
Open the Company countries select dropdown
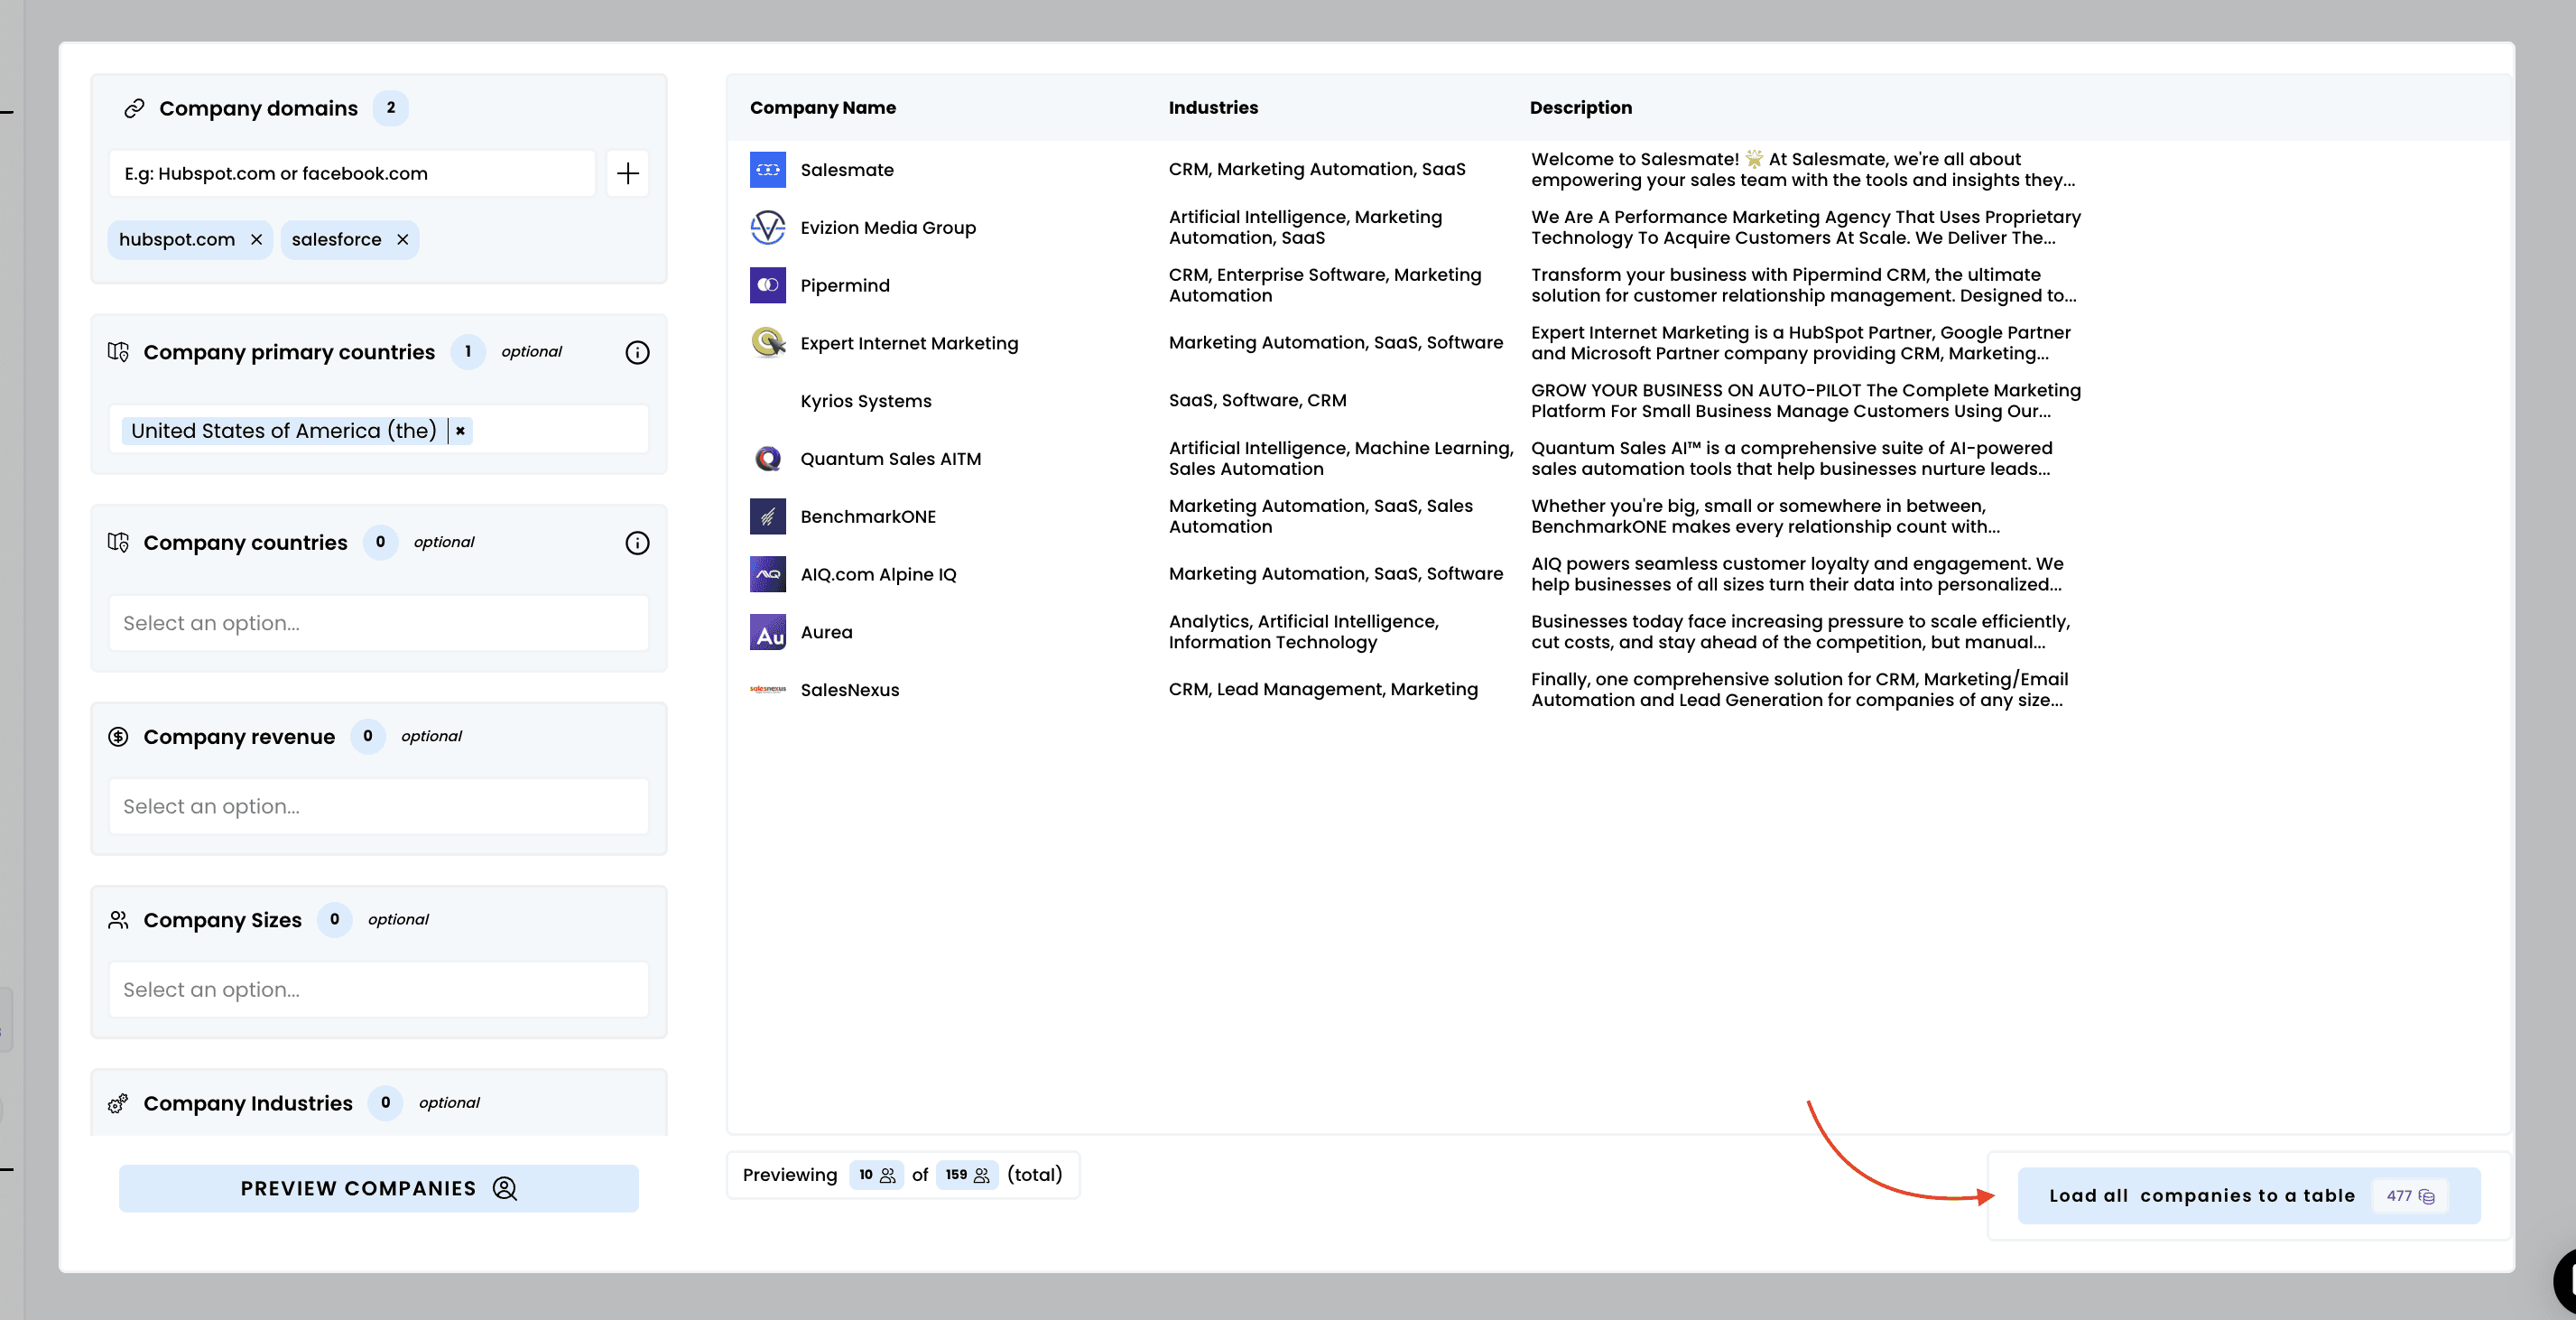[378, 623]
